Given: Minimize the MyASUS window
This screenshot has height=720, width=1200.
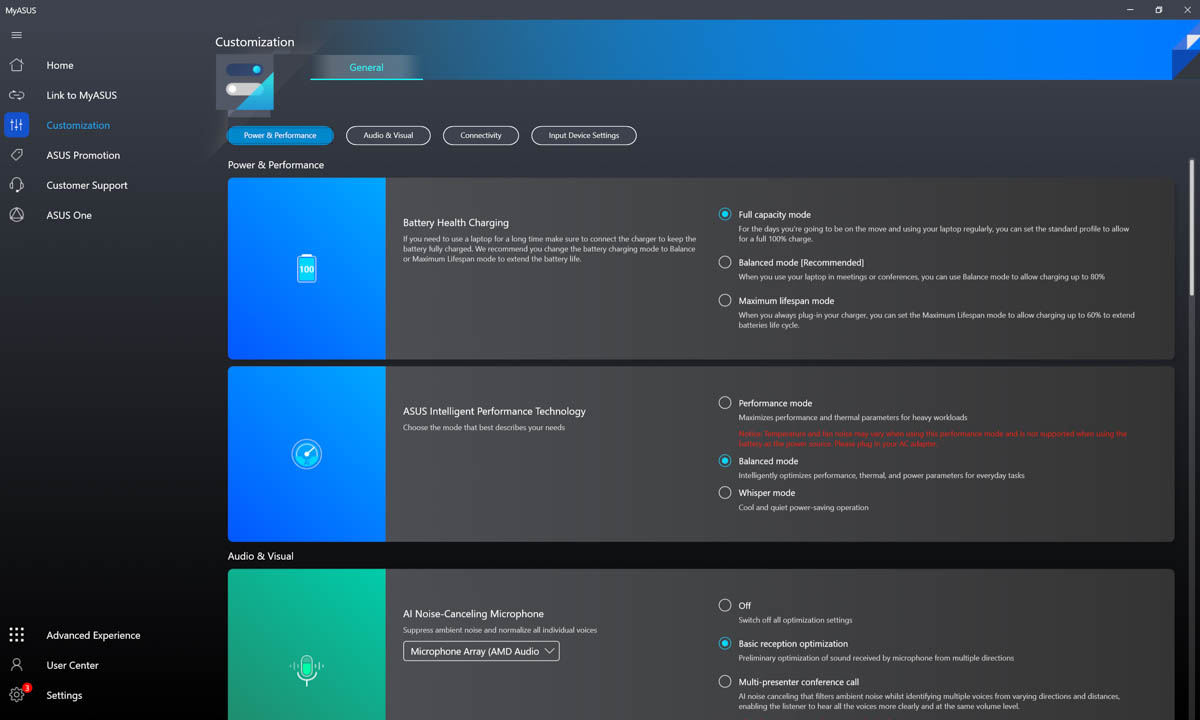Looking at the screenshot, I should tap(1130, 10).
